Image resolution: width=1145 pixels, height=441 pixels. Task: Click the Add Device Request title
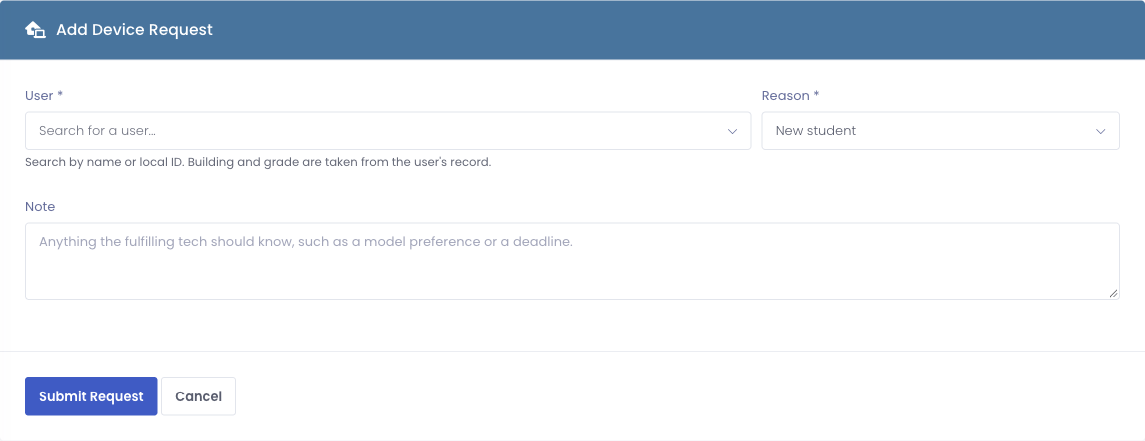[134, 30]
